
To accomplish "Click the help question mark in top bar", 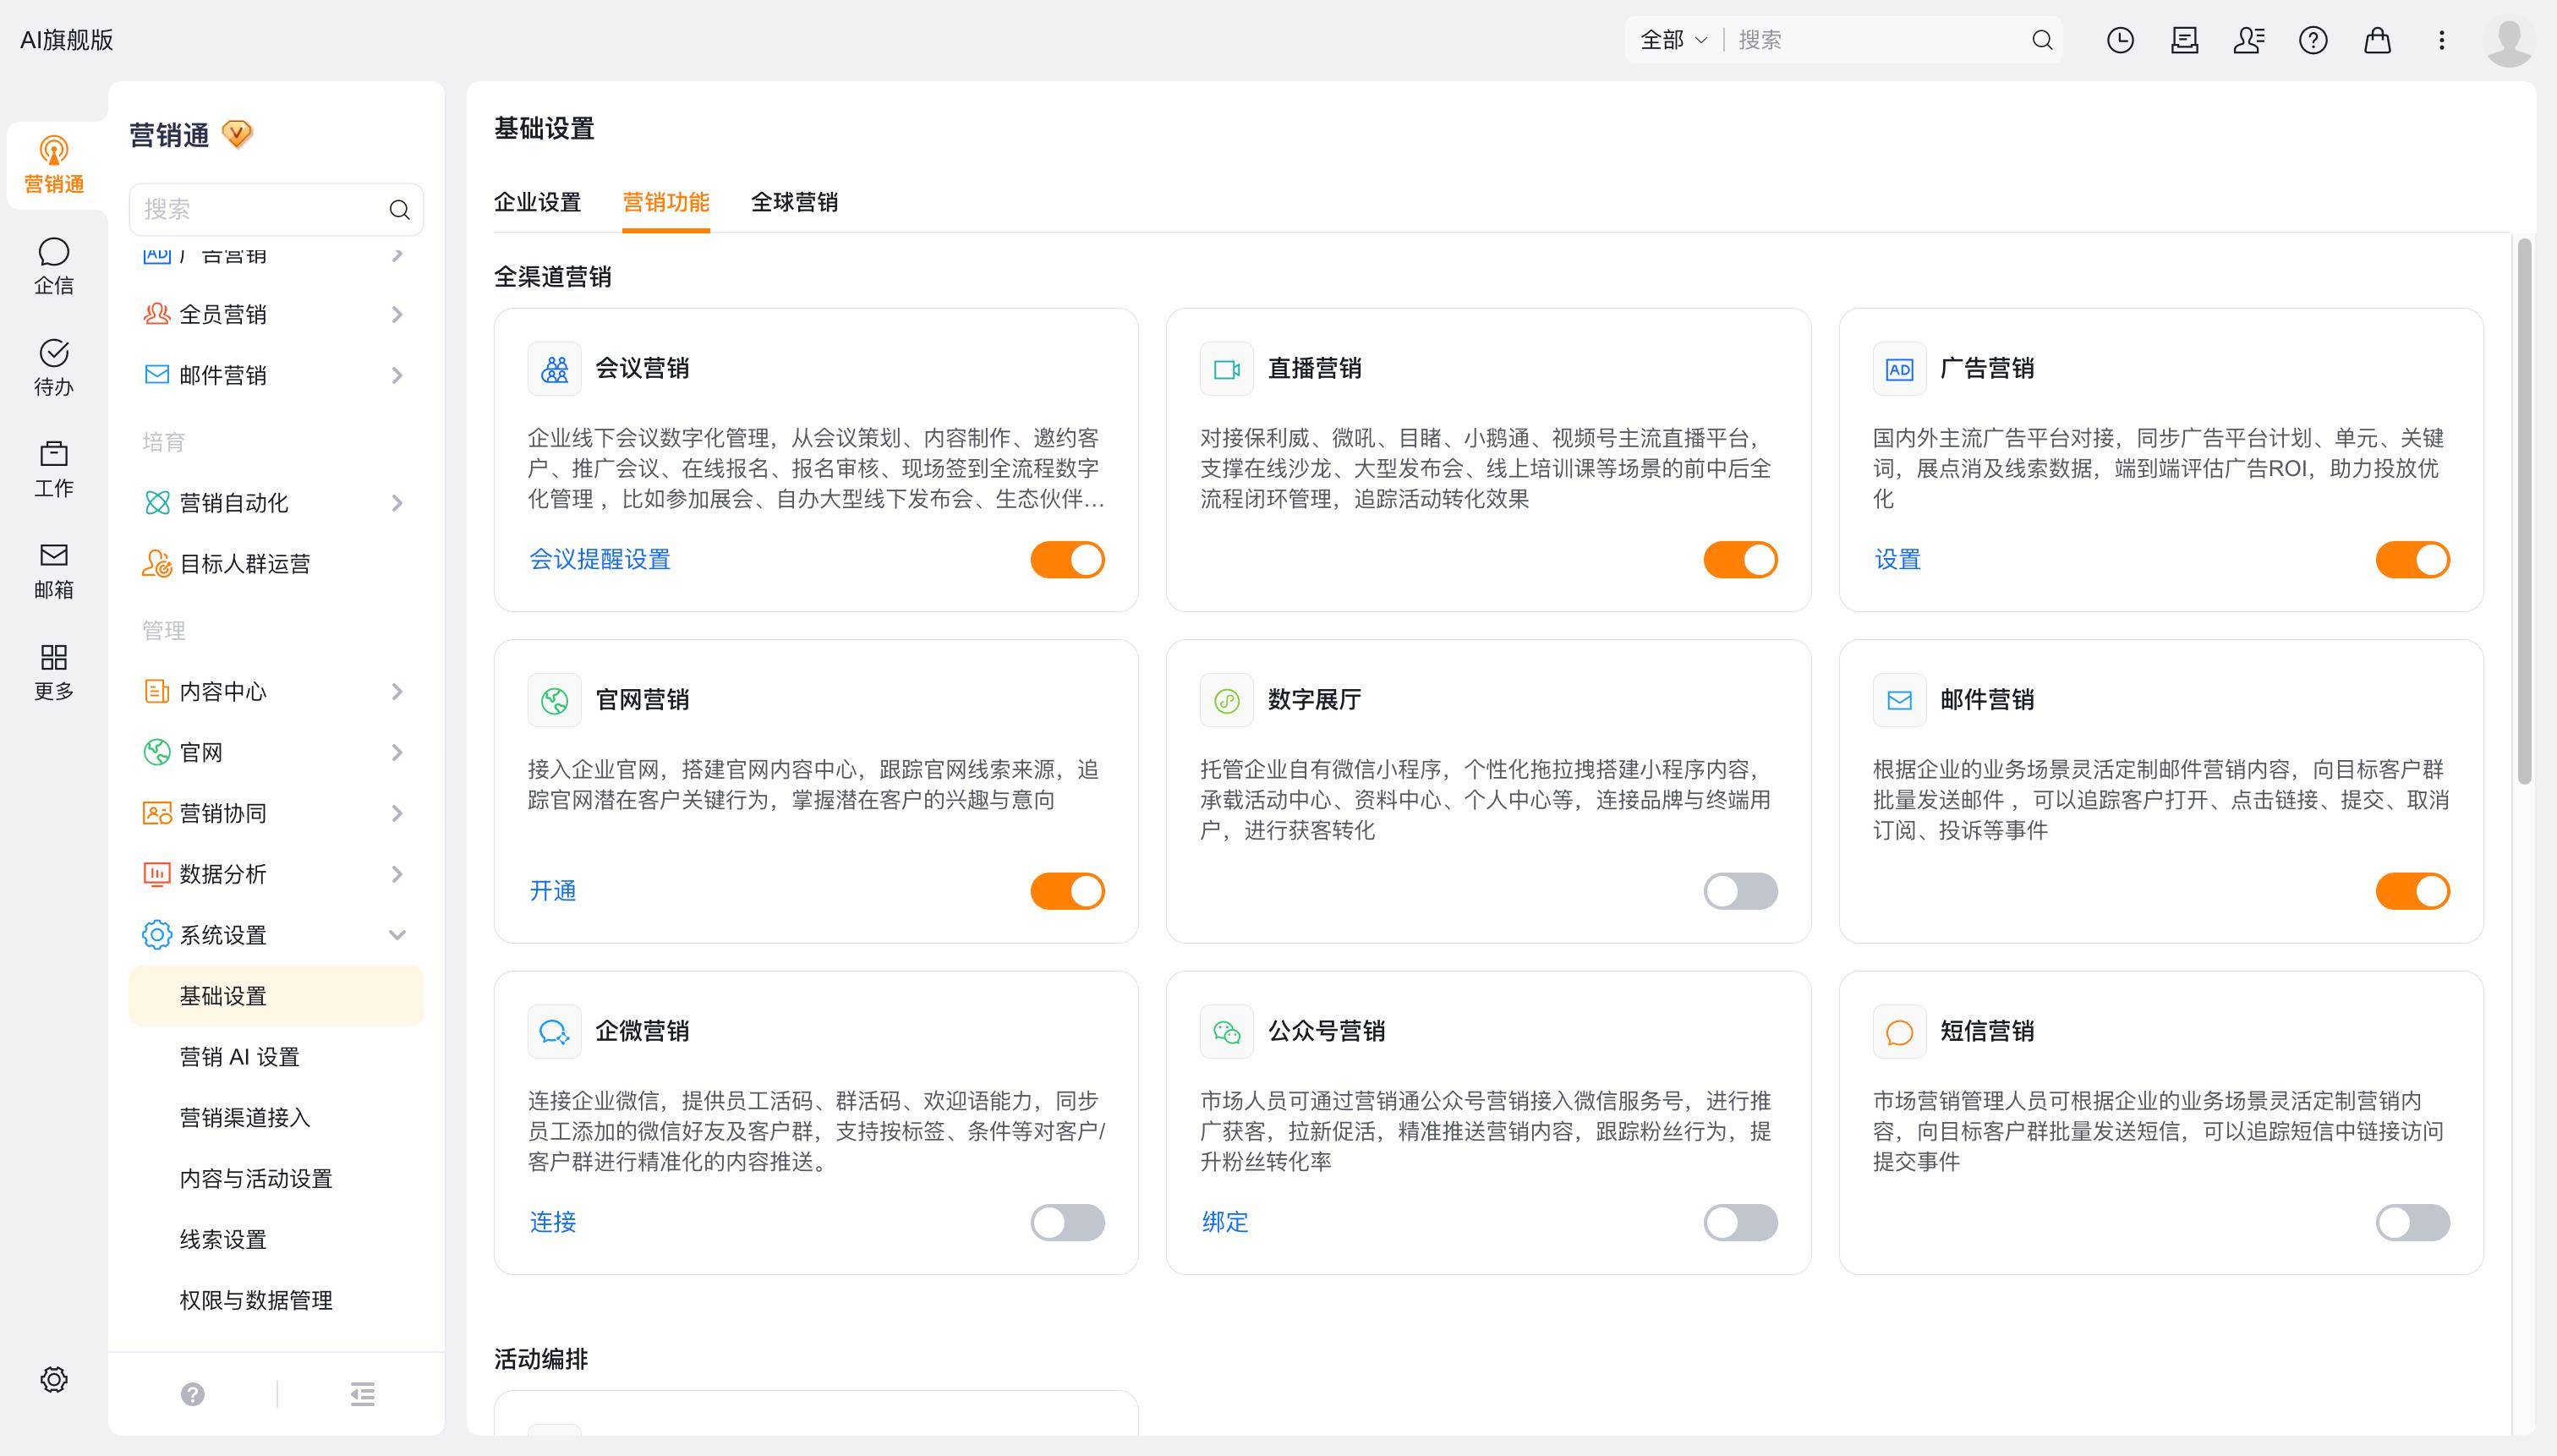I will (2313, 40).
